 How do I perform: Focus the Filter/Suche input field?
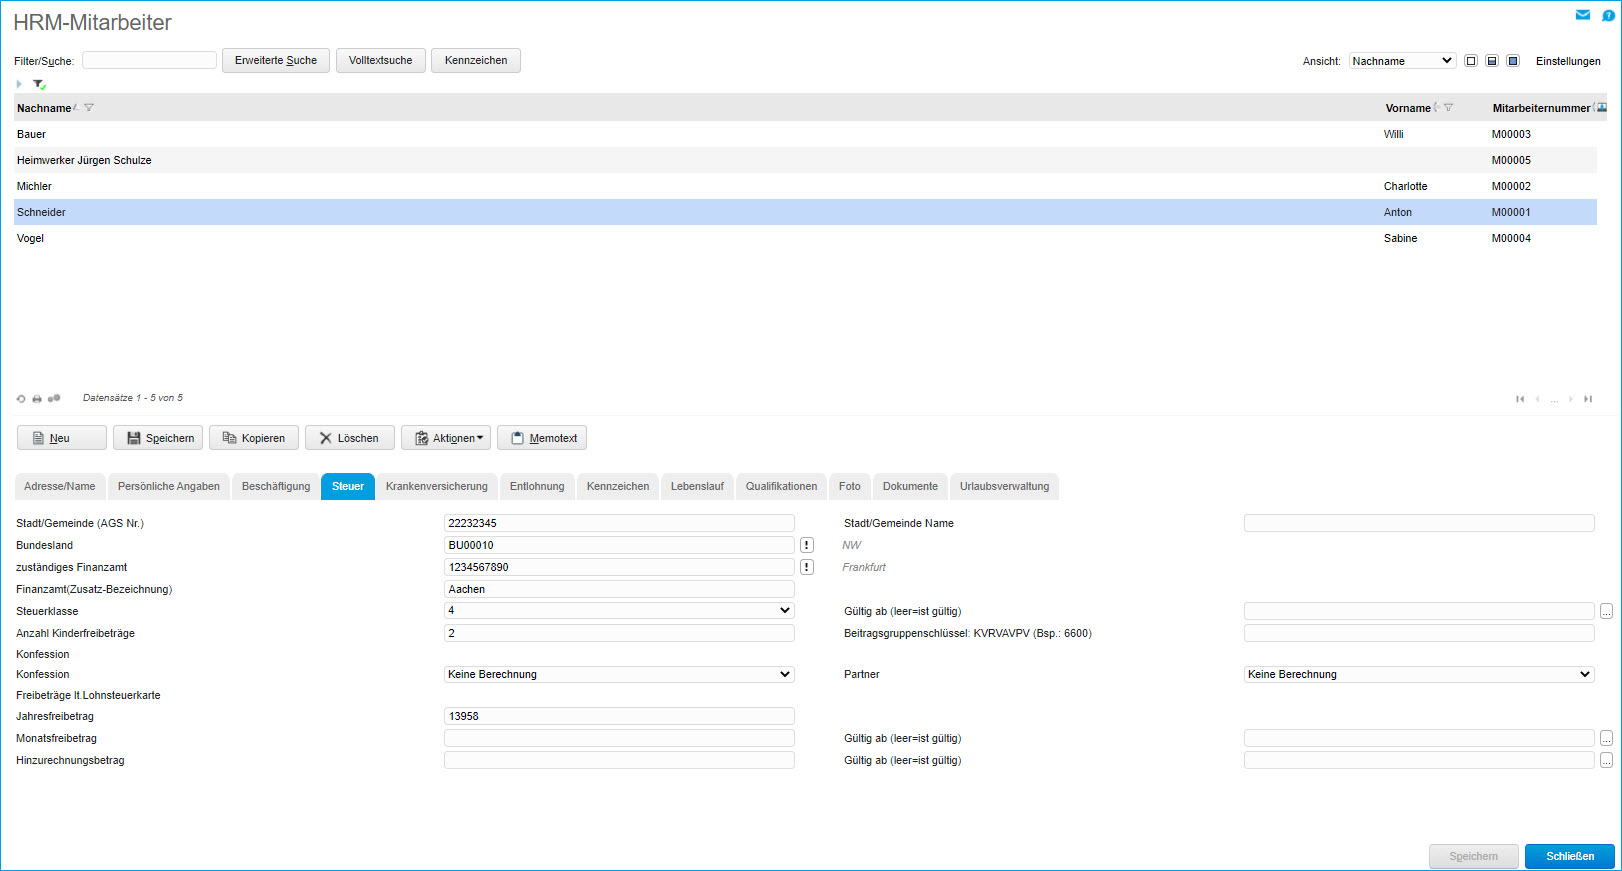click(149, 60)
